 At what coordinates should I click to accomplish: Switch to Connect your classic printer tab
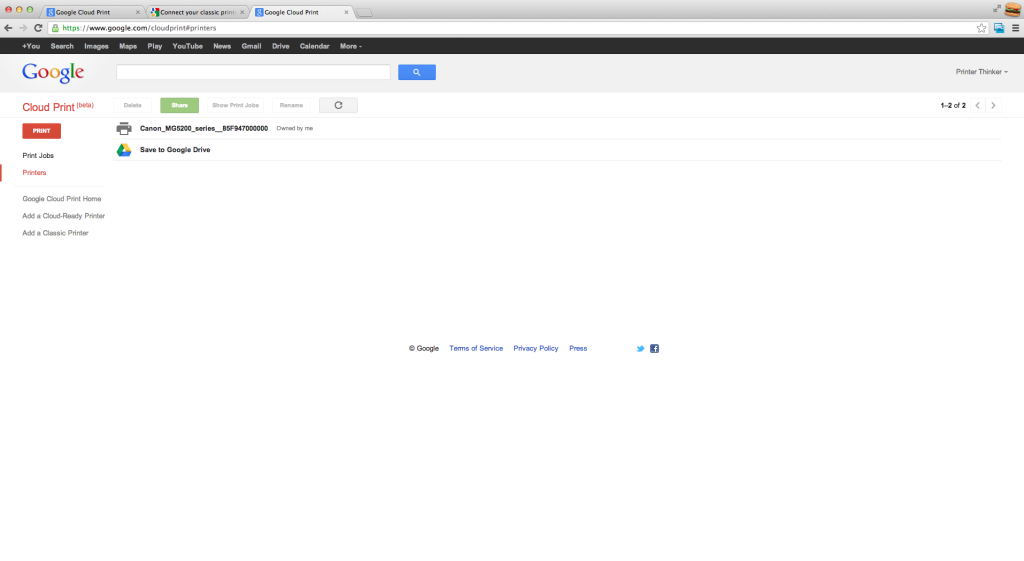pyautogui.click(x=196, y=12)
